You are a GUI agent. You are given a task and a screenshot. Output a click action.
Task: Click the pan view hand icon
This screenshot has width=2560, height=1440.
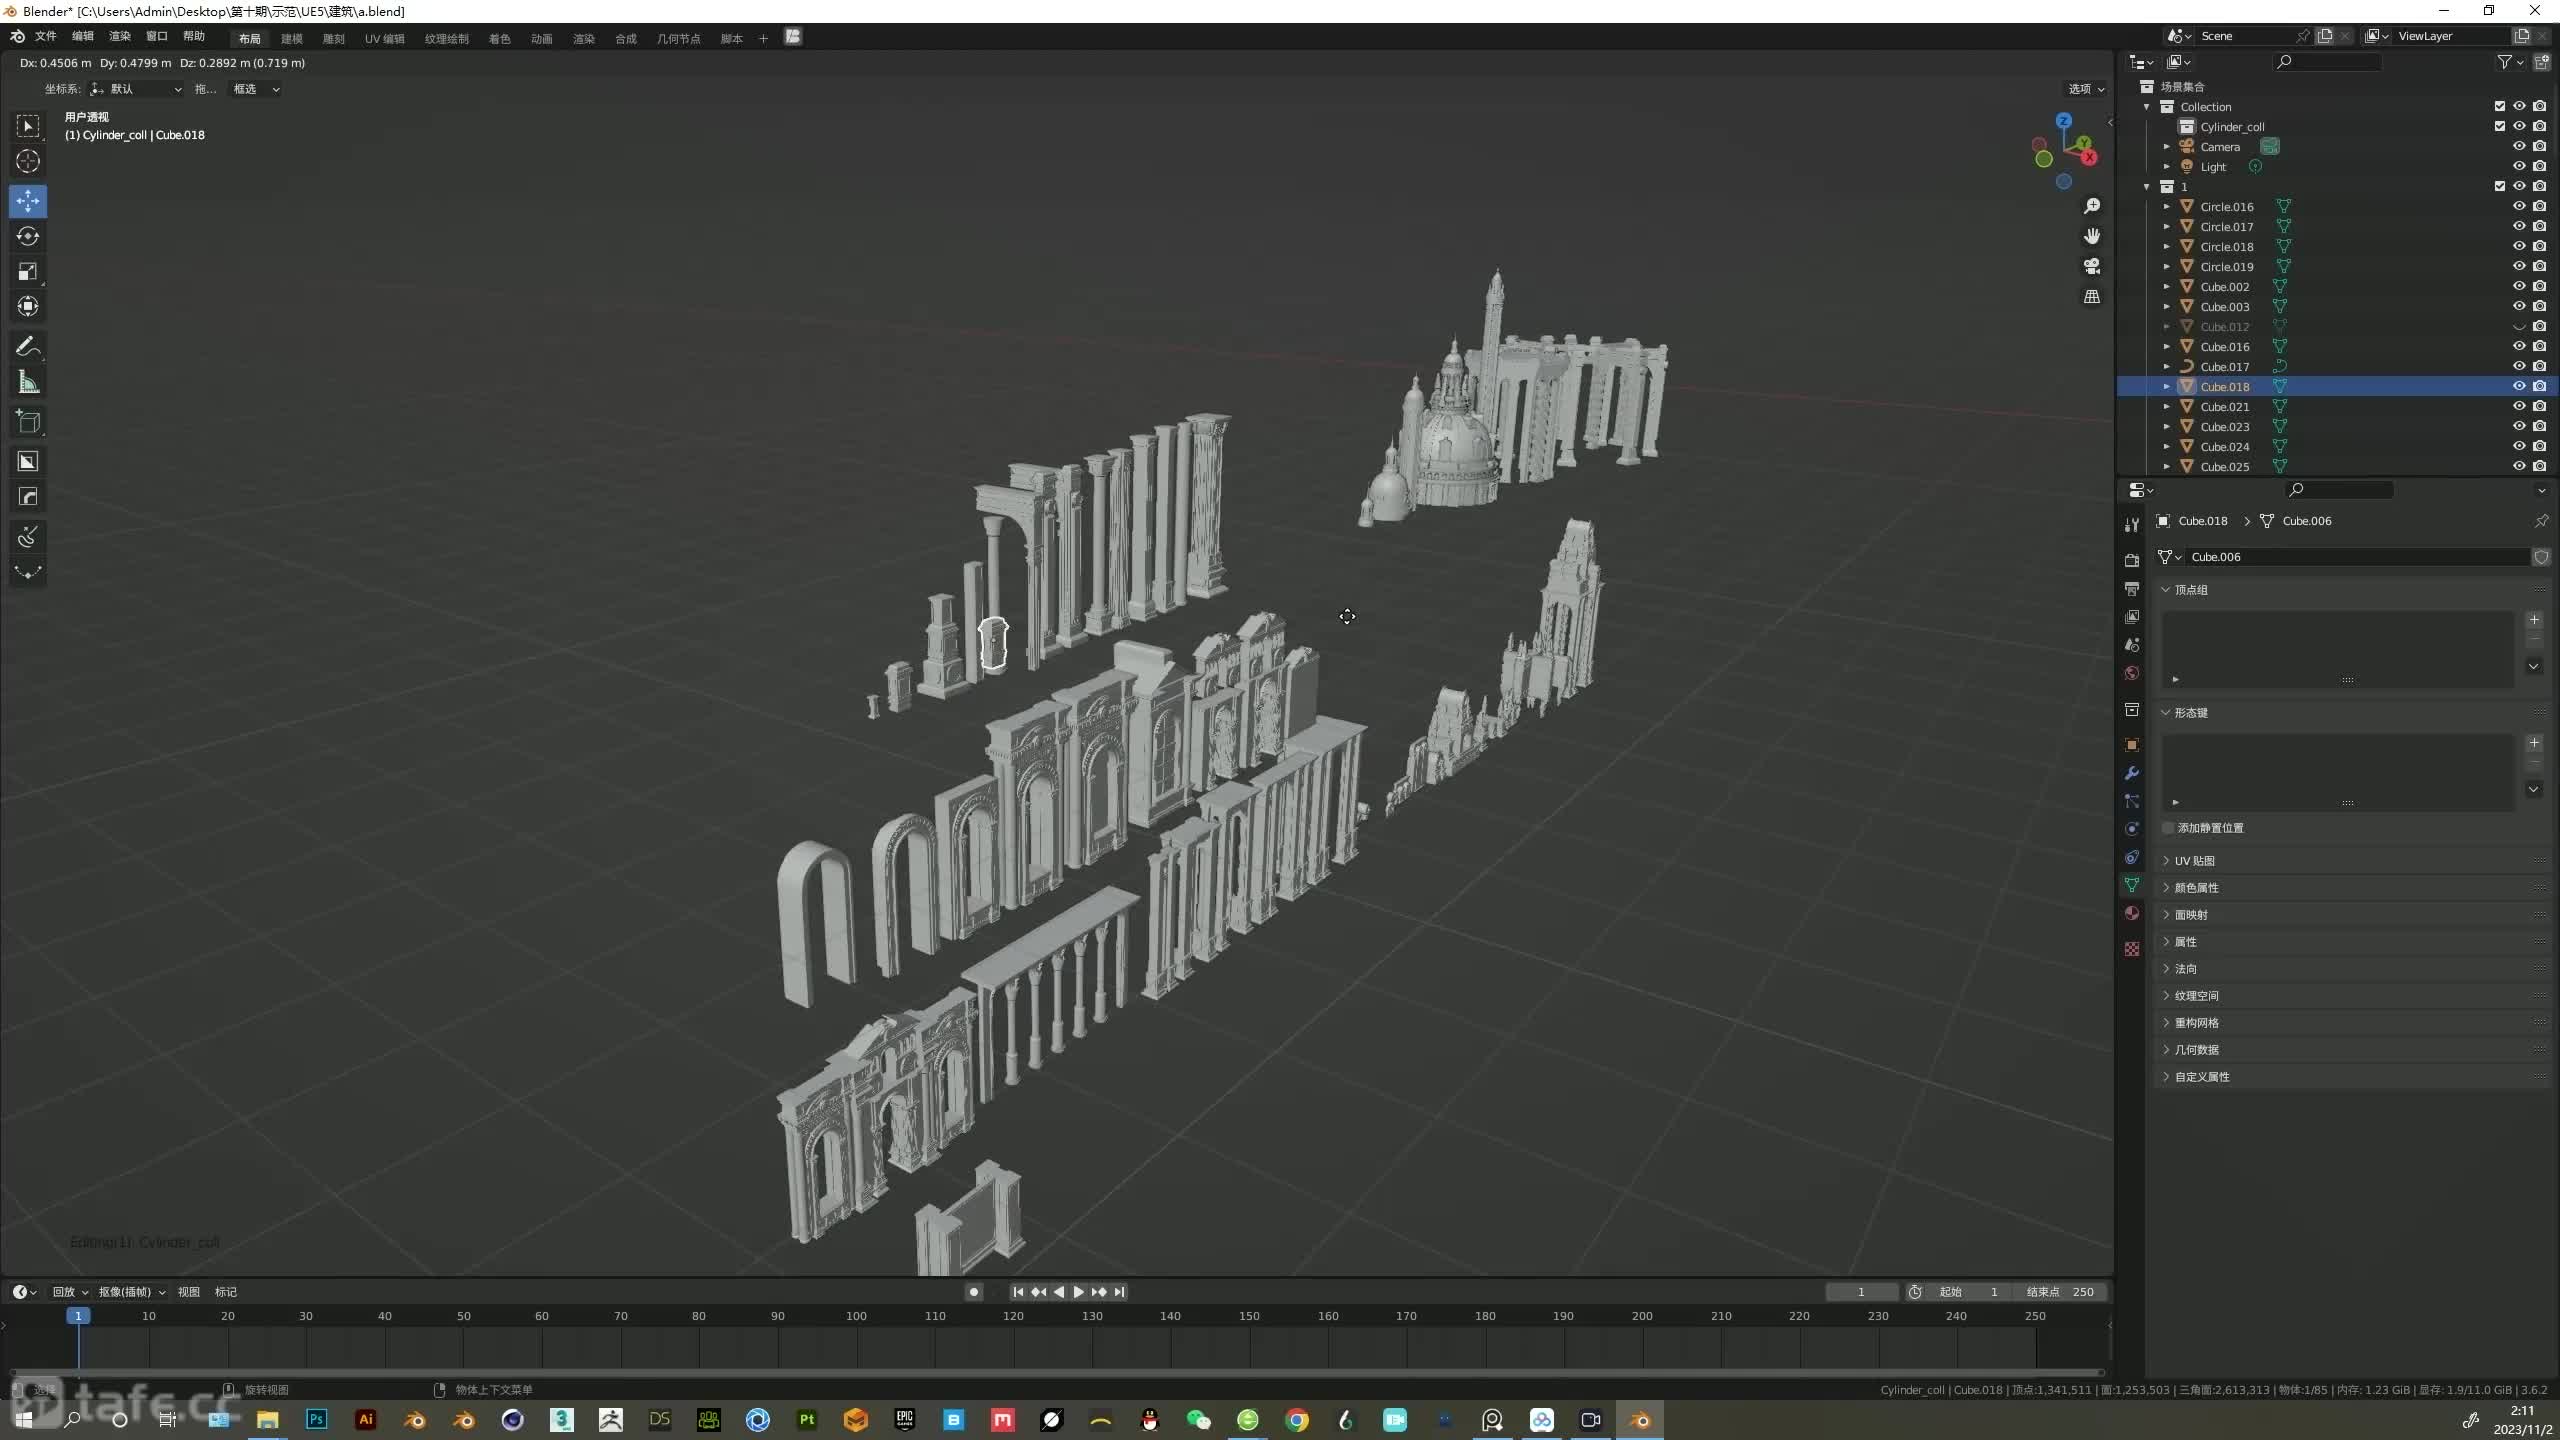pos(2091,236)
